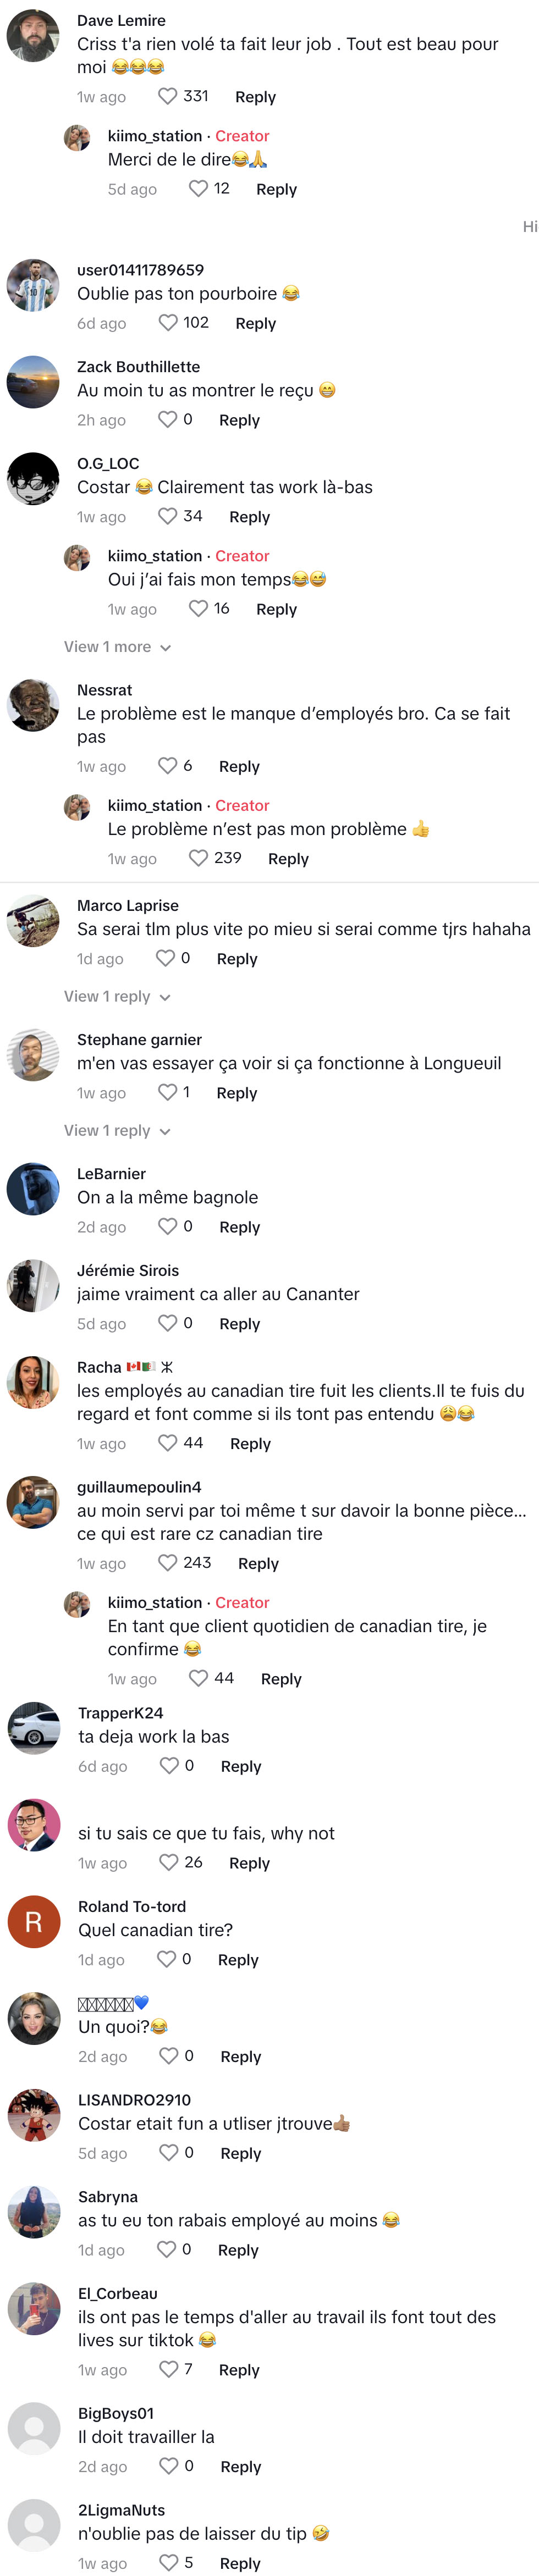This screenshot has height=2576, width=539.
Task: Like O.G_LOC's Costar comment
Action: pos(167,516)
